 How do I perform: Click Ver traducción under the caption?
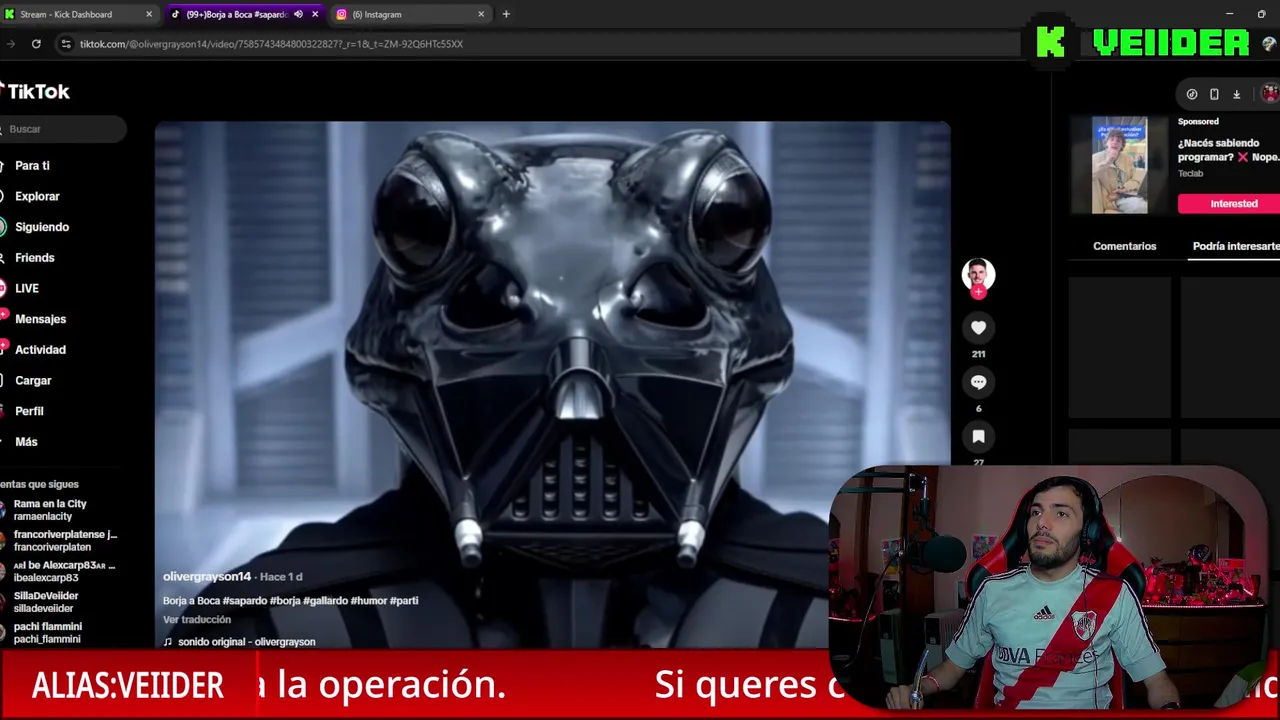pyautogui.click(x=197, y=620)
